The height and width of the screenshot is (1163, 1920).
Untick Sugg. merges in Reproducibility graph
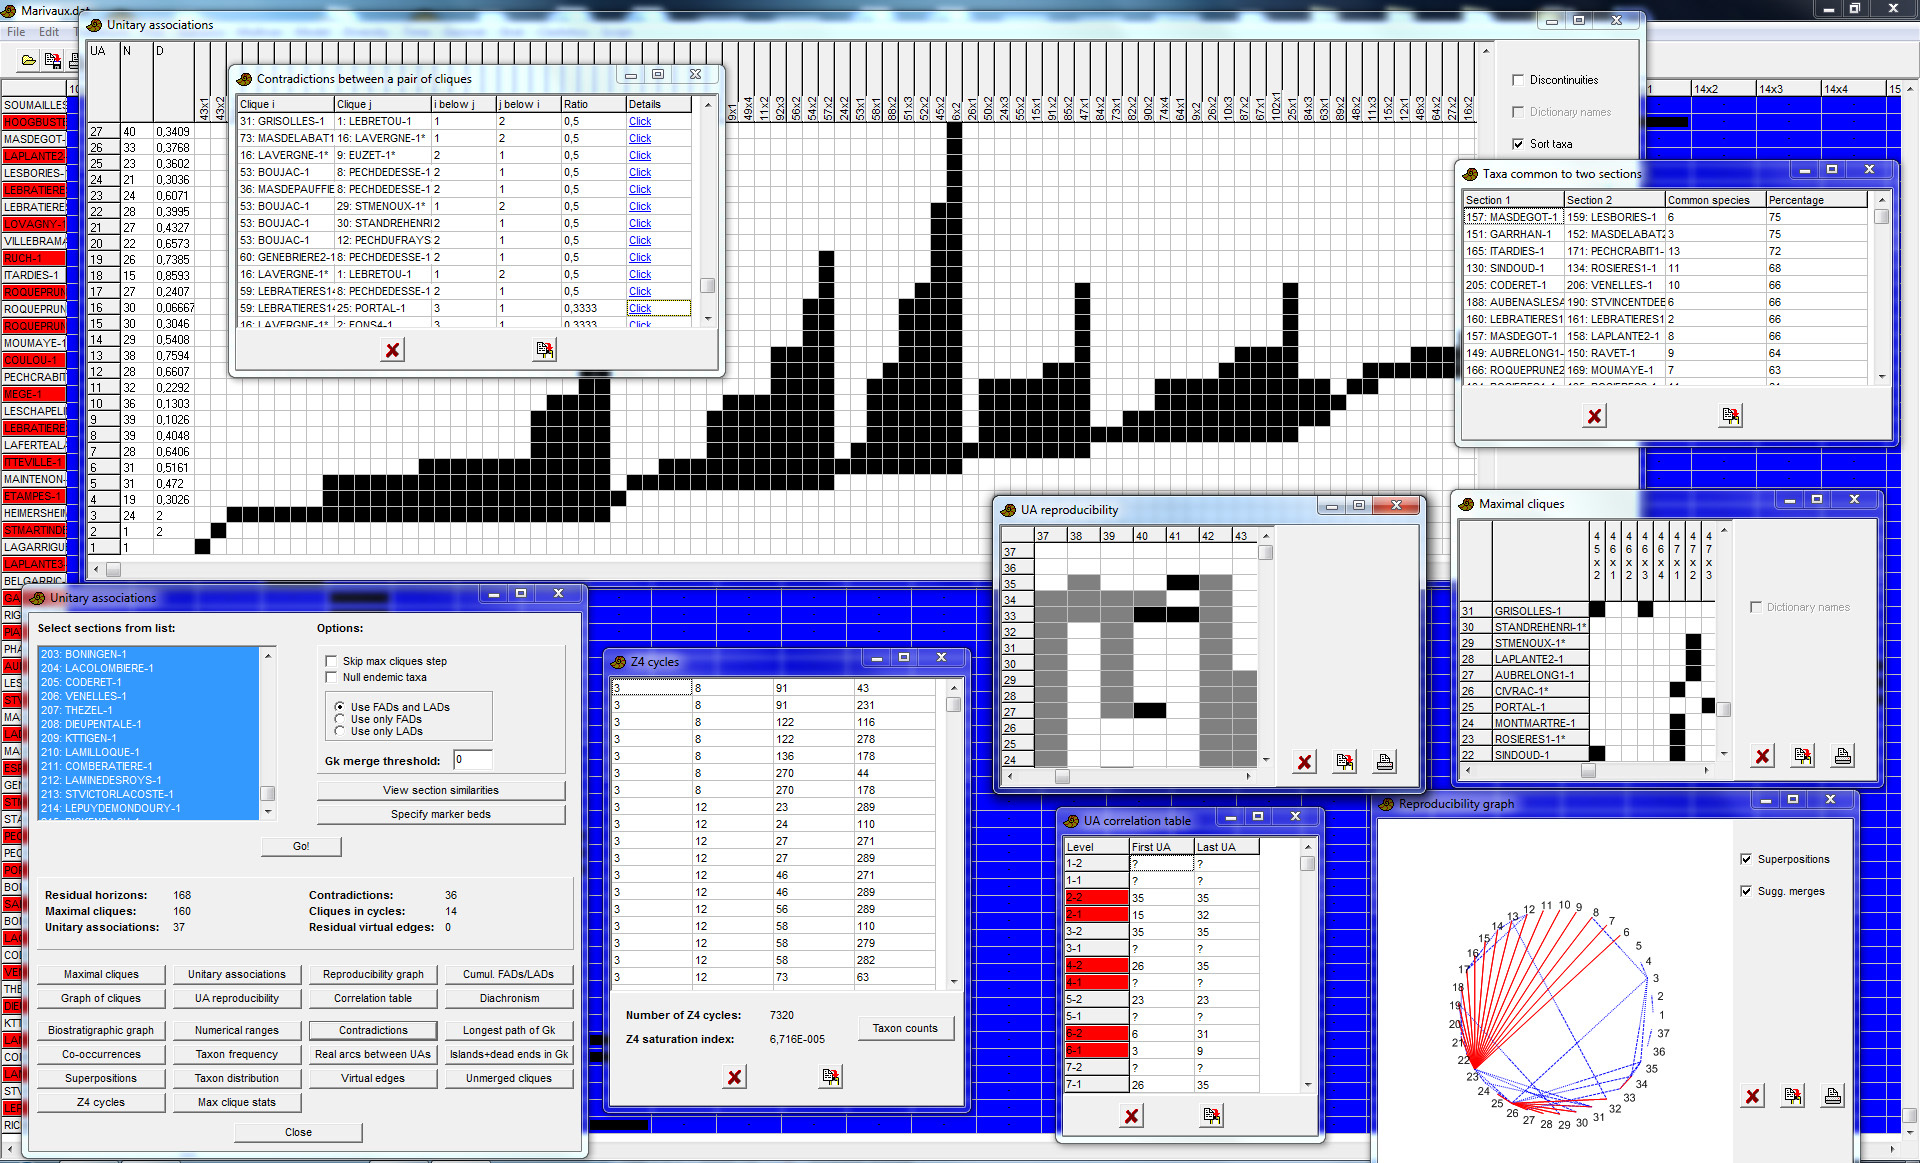click(1746, 891)
